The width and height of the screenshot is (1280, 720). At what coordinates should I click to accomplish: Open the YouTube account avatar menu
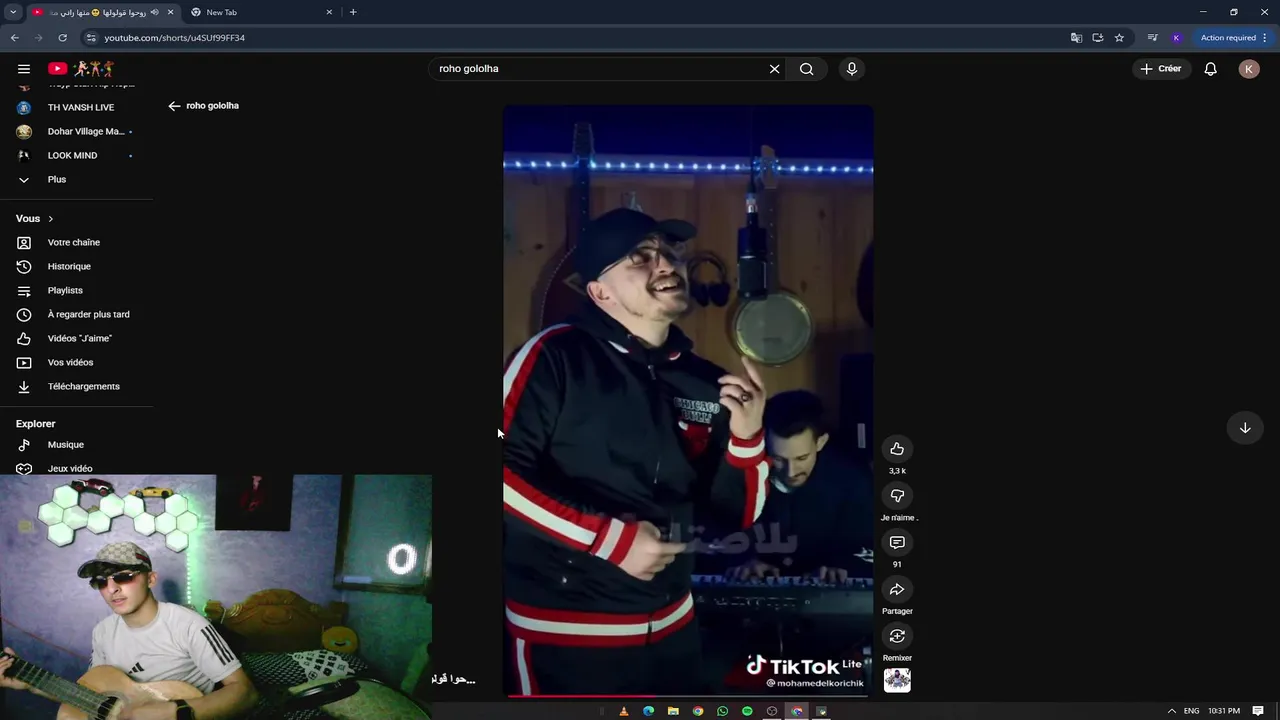[1249, 69]
